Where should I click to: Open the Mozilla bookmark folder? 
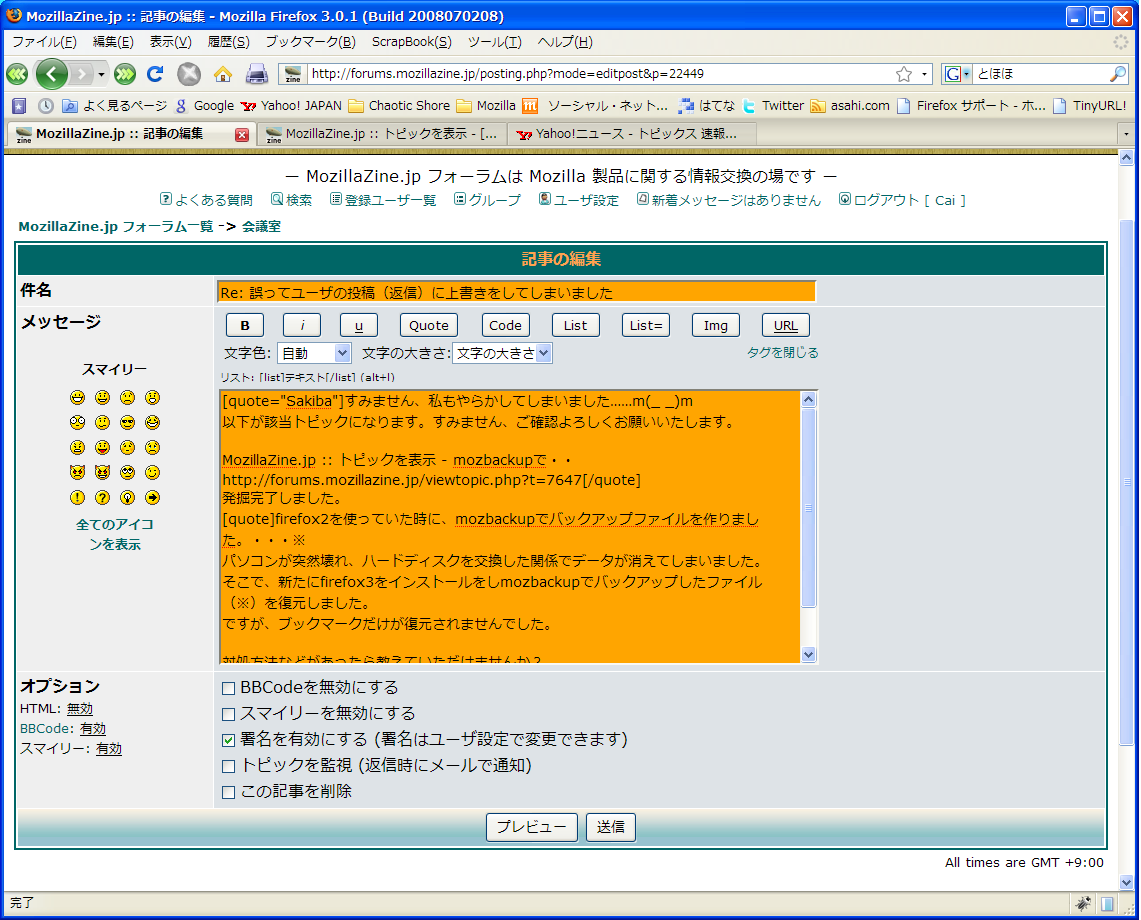[486, 106]
